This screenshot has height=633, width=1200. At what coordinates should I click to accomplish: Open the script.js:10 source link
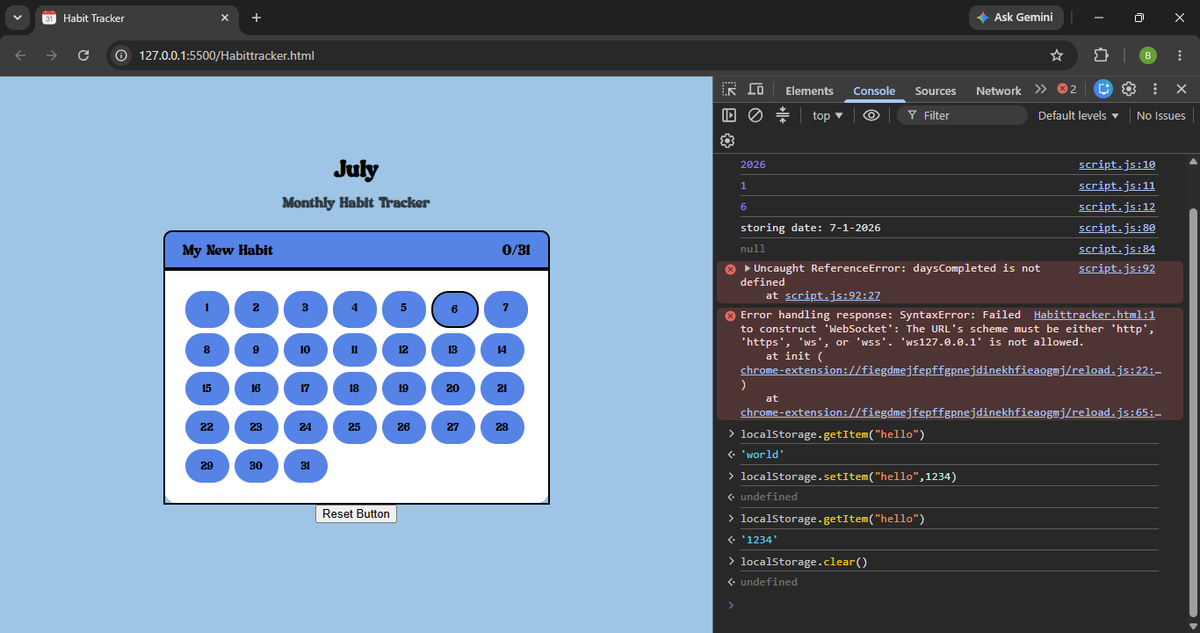coord(1117,164)
